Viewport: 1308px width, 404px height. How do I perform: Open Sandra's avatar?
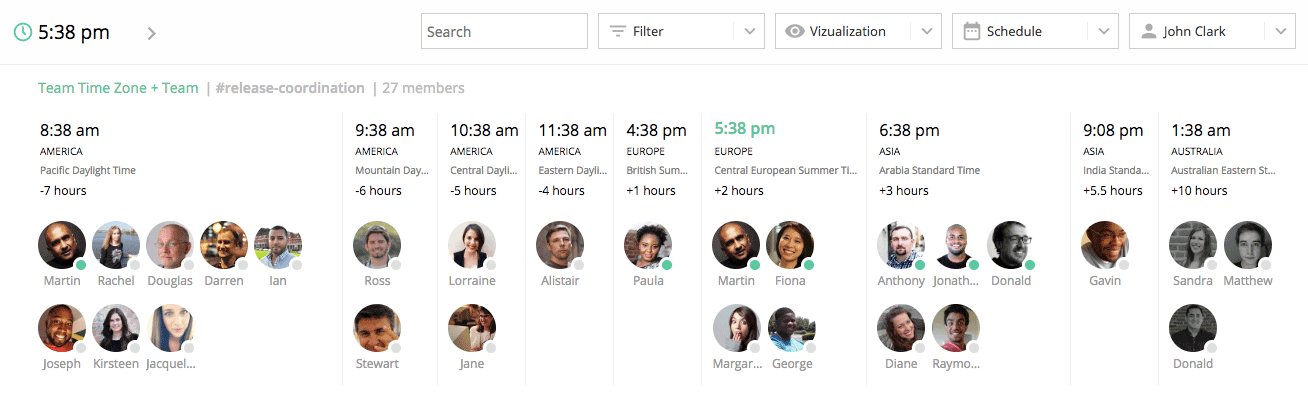pyautogui.click(x=1193, y=246)
